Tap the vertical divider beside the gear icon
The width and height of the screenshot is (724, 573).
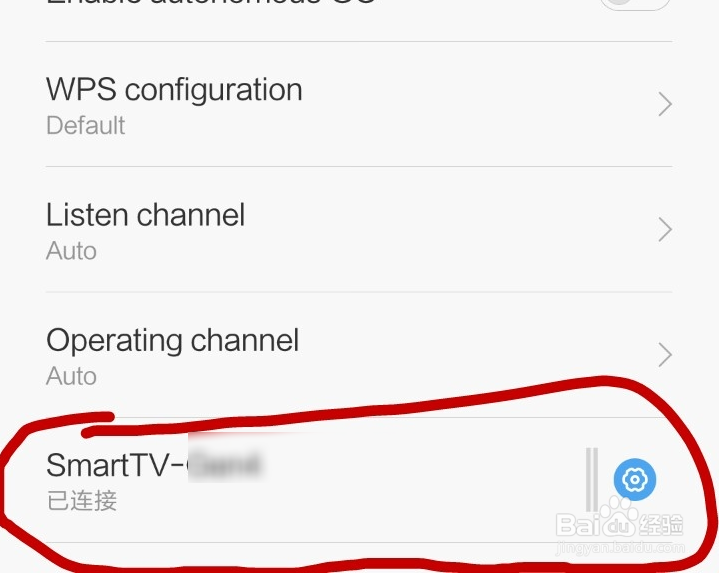click(x=592, y=479)
